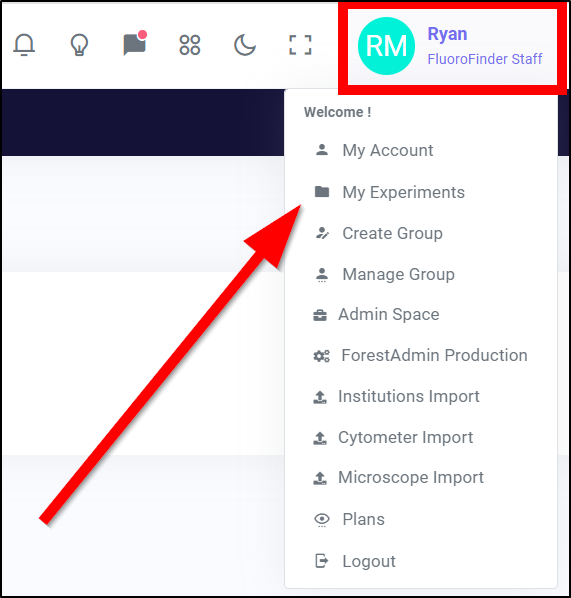Click the lightbulb tips icon
The height and width of the screenshot is (598, 571).
[x=79, y=45]
